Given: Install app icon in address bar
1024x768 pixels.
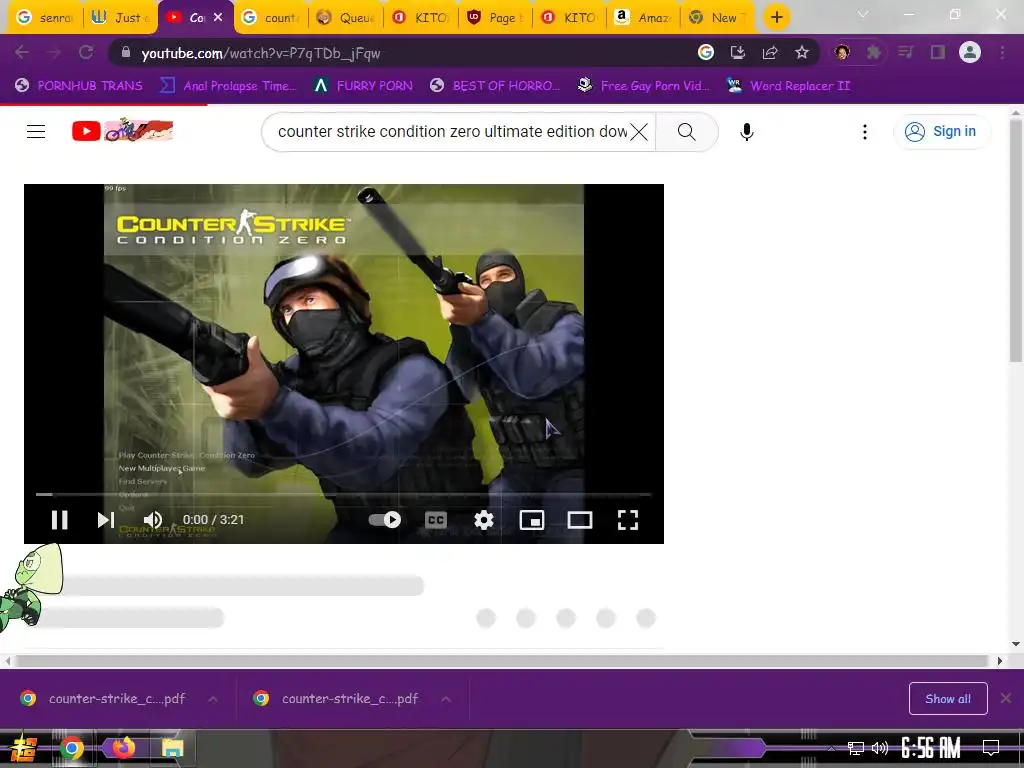Looking at the screenshot, I should pyautogui.click(x=738, y=53).
